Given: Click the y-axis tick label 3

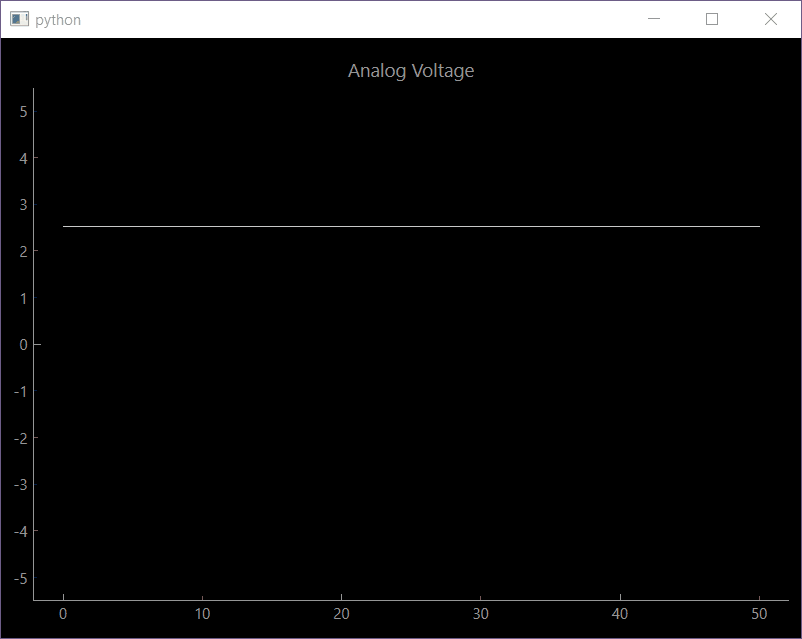Looking at the screenshot, I should 23,205.
